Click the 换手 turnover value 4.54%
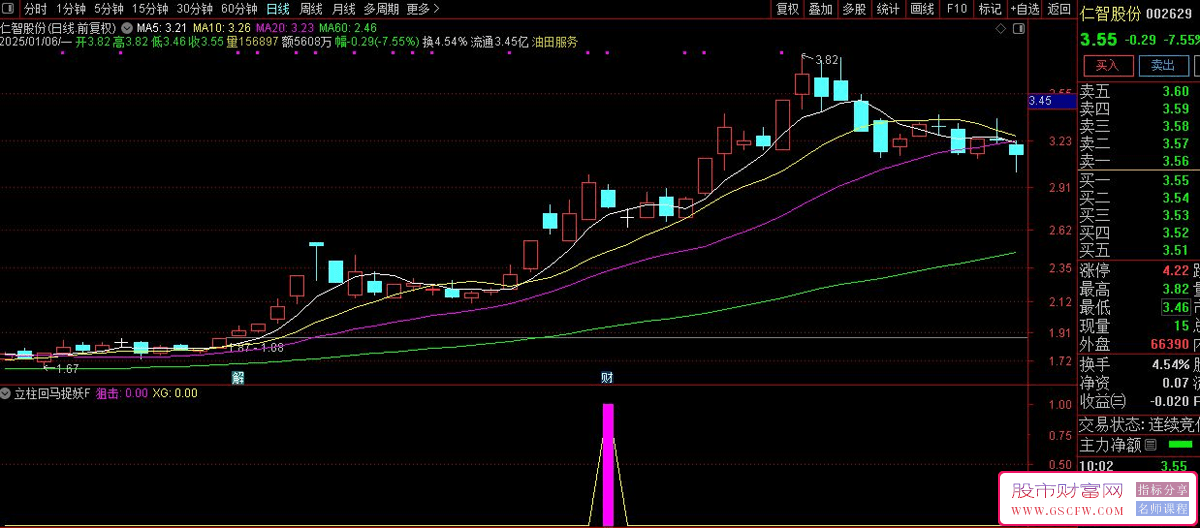 coord(1169,364)
